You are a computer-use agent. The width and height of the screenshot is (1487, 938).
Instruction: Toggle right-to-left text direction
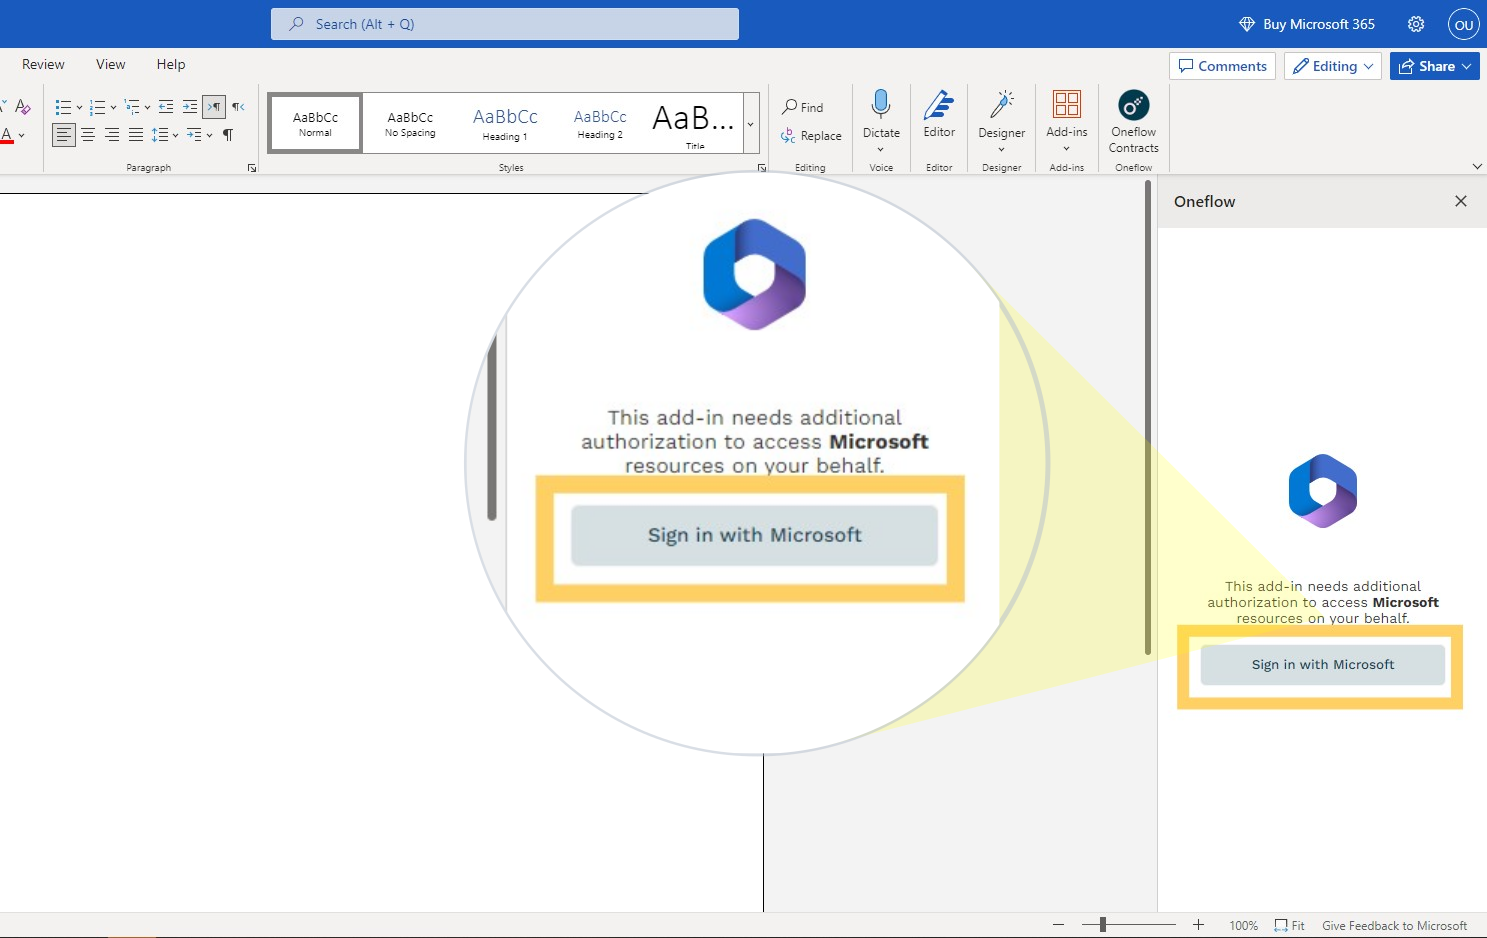(x=238, y=107)
